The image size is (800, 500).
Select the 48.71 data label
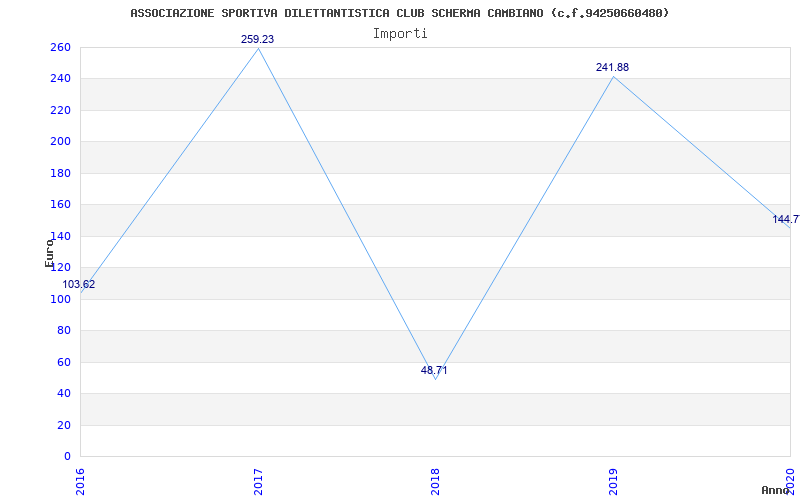(x=434, y=370)
